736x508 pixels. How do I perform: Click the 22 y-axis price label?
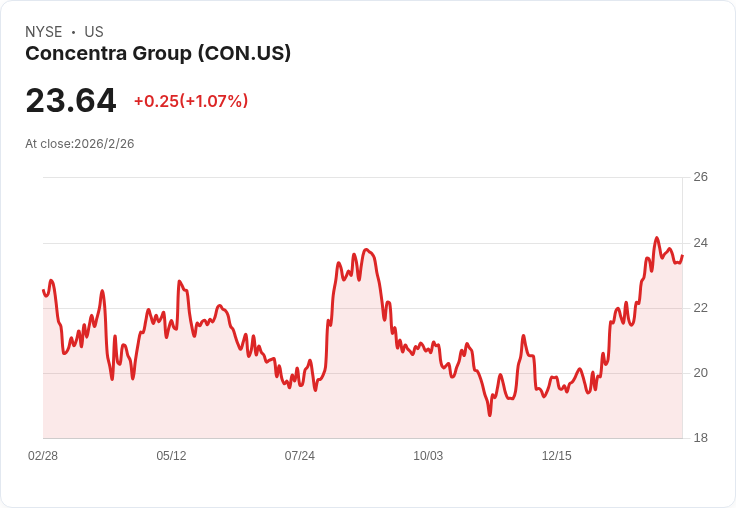(x=700, y=308)
